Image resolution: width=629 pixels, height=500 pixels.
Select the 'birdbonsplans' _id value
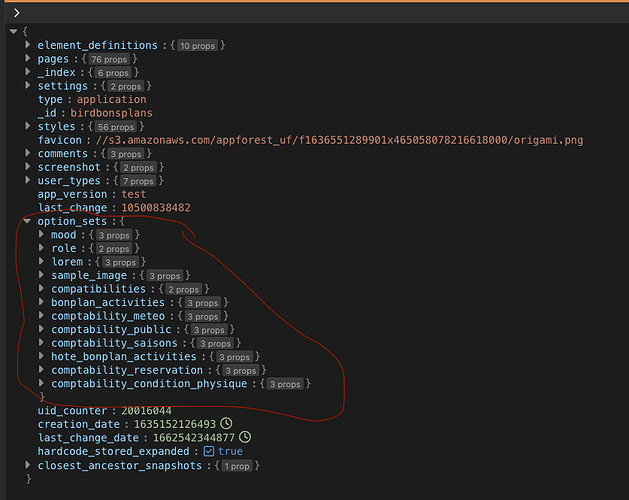click(112, 113)
